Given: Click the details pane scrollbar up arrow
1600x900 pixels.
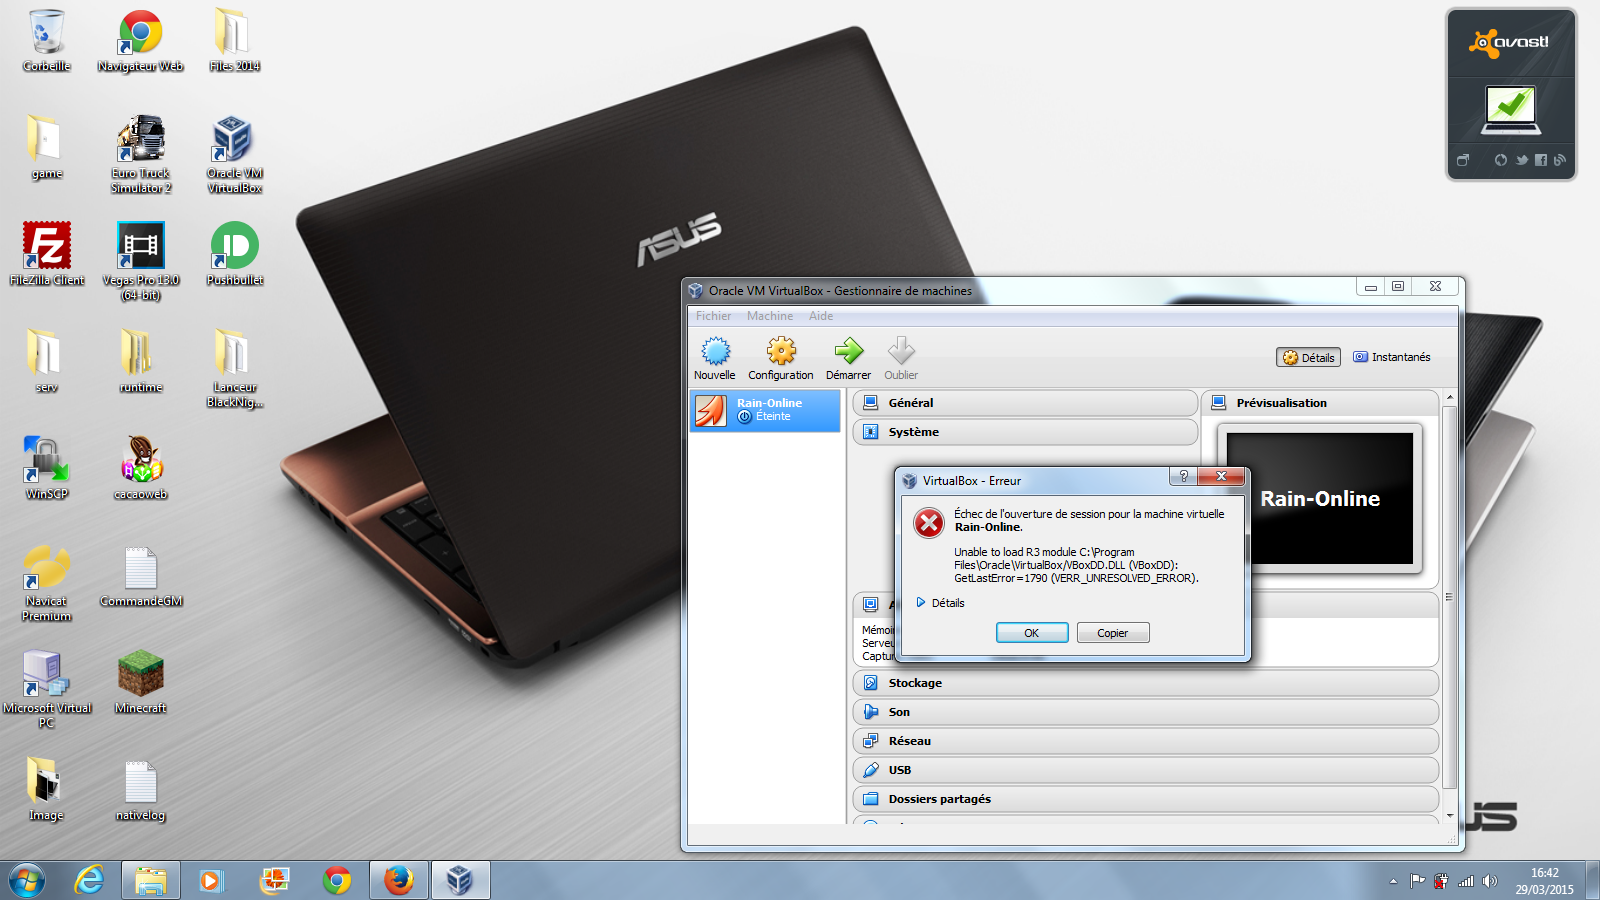Looking at the screenshot, I should (1450, 398).
